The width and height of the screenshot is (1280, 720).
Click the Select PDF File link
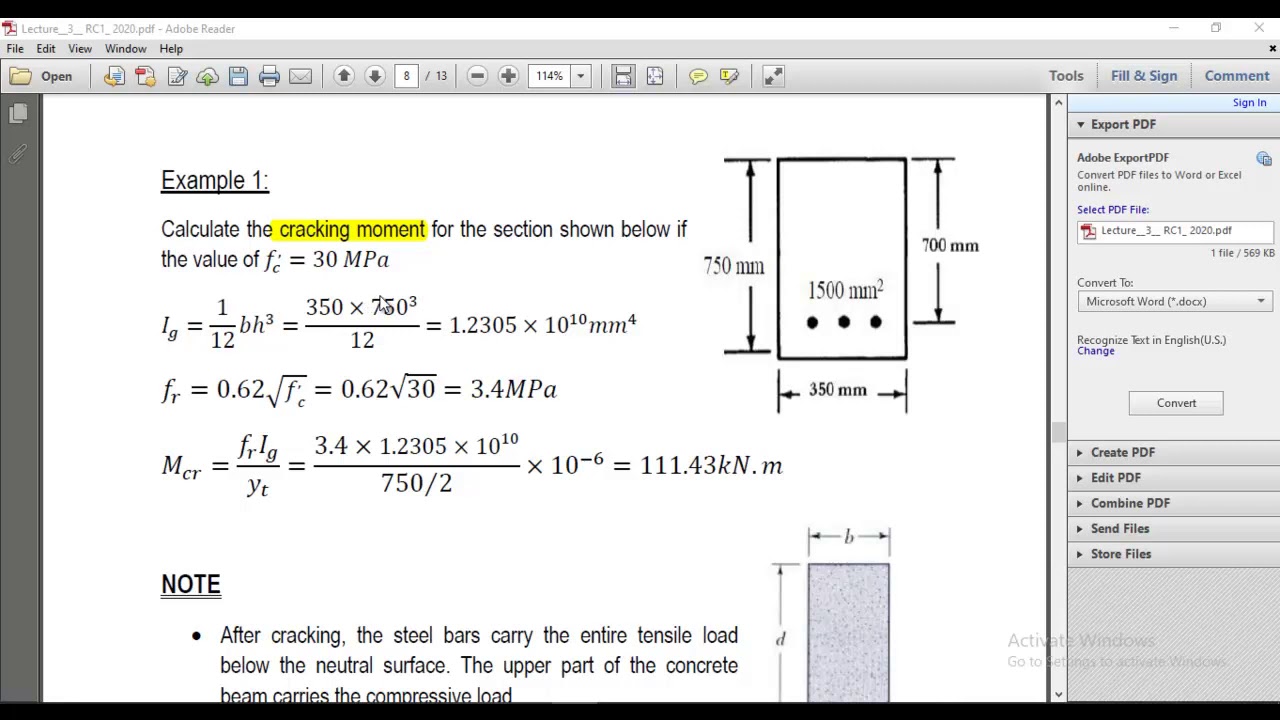(x=1113, y=210)
